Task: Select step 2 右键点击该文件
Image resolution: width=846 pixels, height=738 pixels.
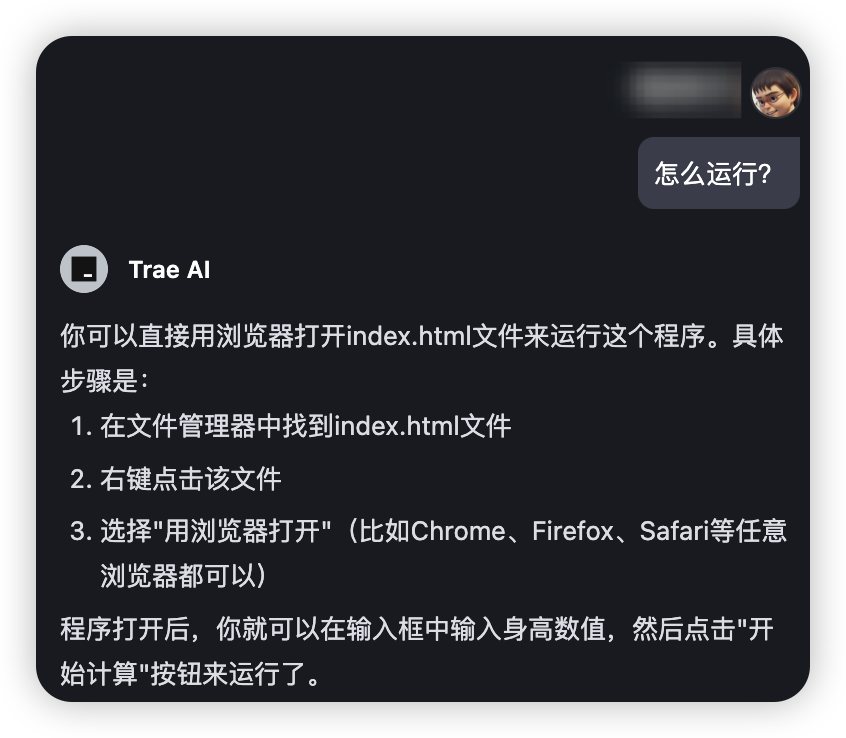Action: click(191, 479)
